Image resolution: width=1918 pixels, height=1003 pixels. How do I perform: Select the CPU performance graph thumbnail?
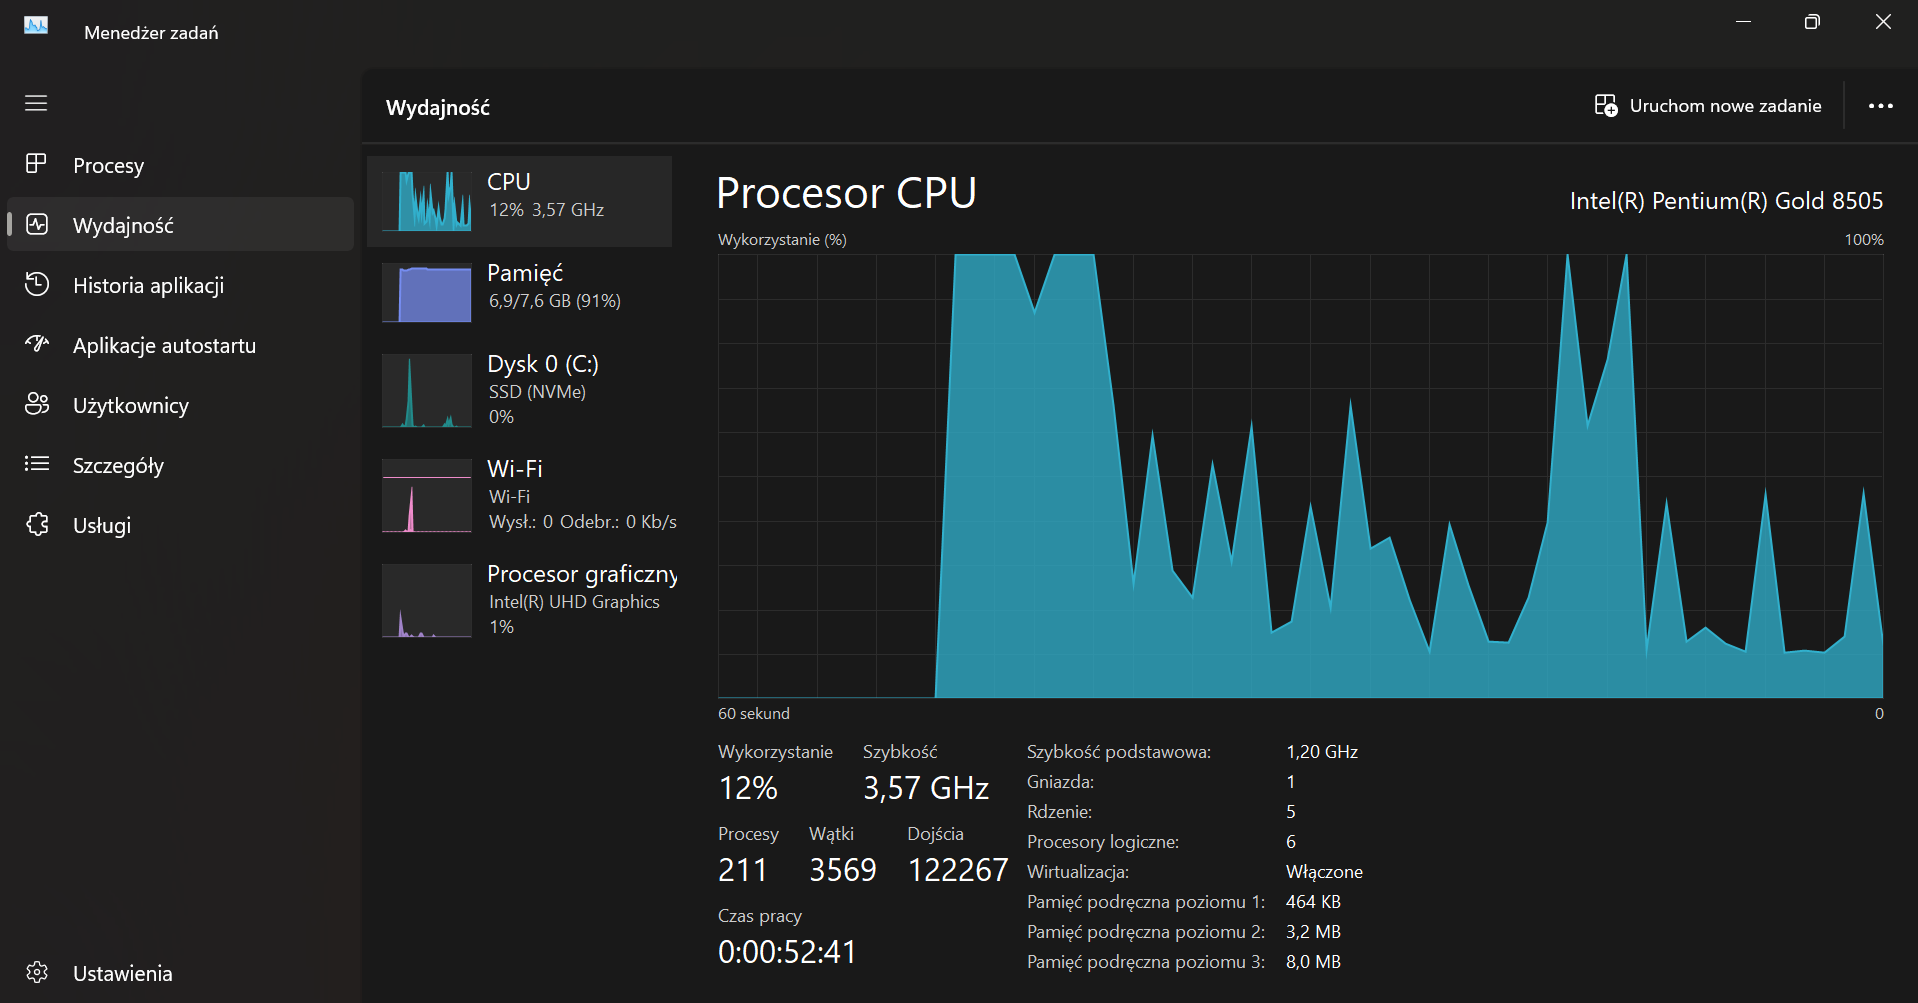pos(427,201)
